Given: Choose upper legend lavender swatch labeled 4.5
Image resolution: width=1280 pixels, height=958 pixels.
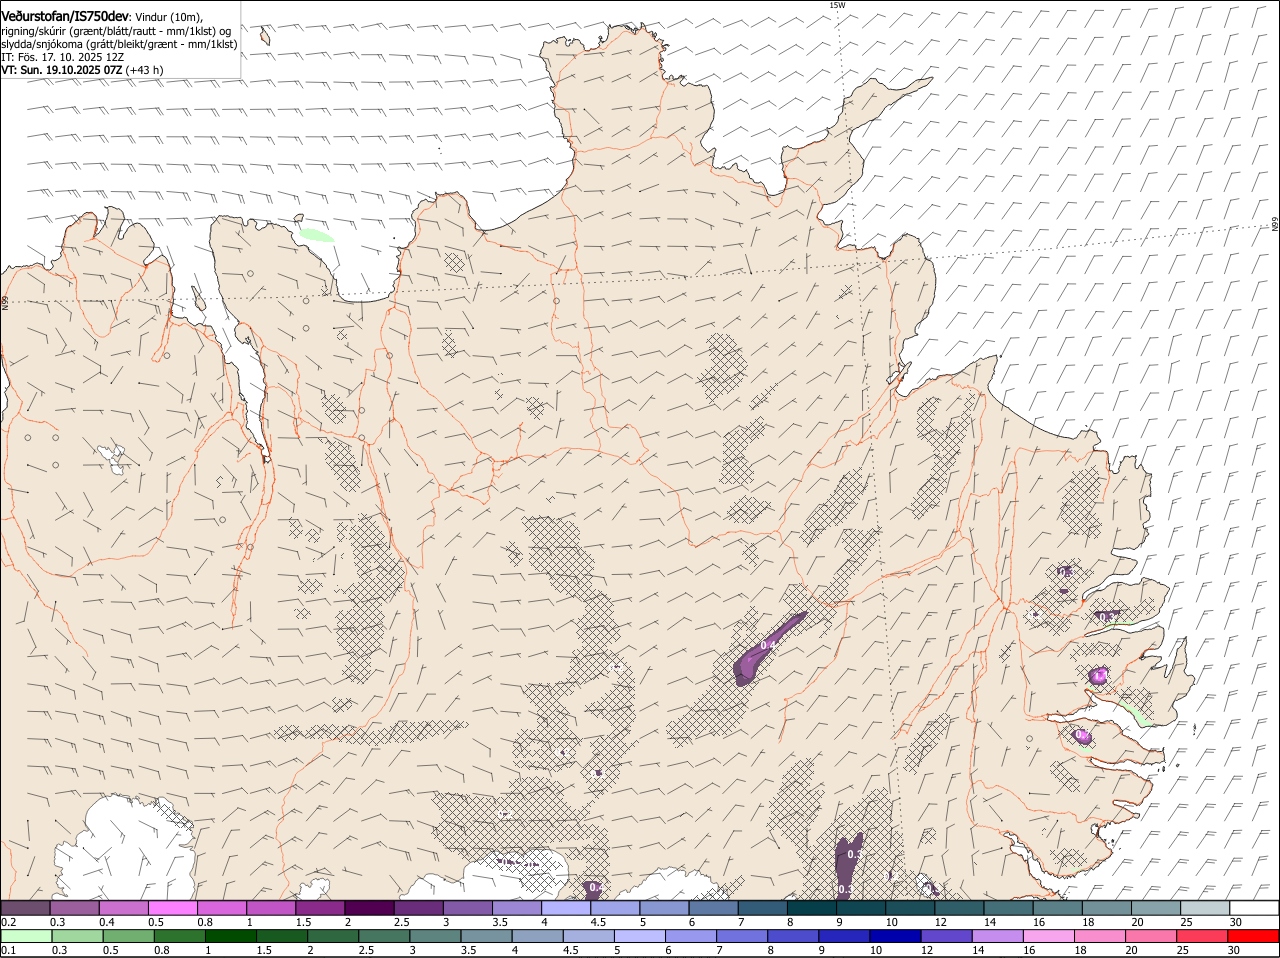Looking at the screenshot, I should (x=615, y=908).
